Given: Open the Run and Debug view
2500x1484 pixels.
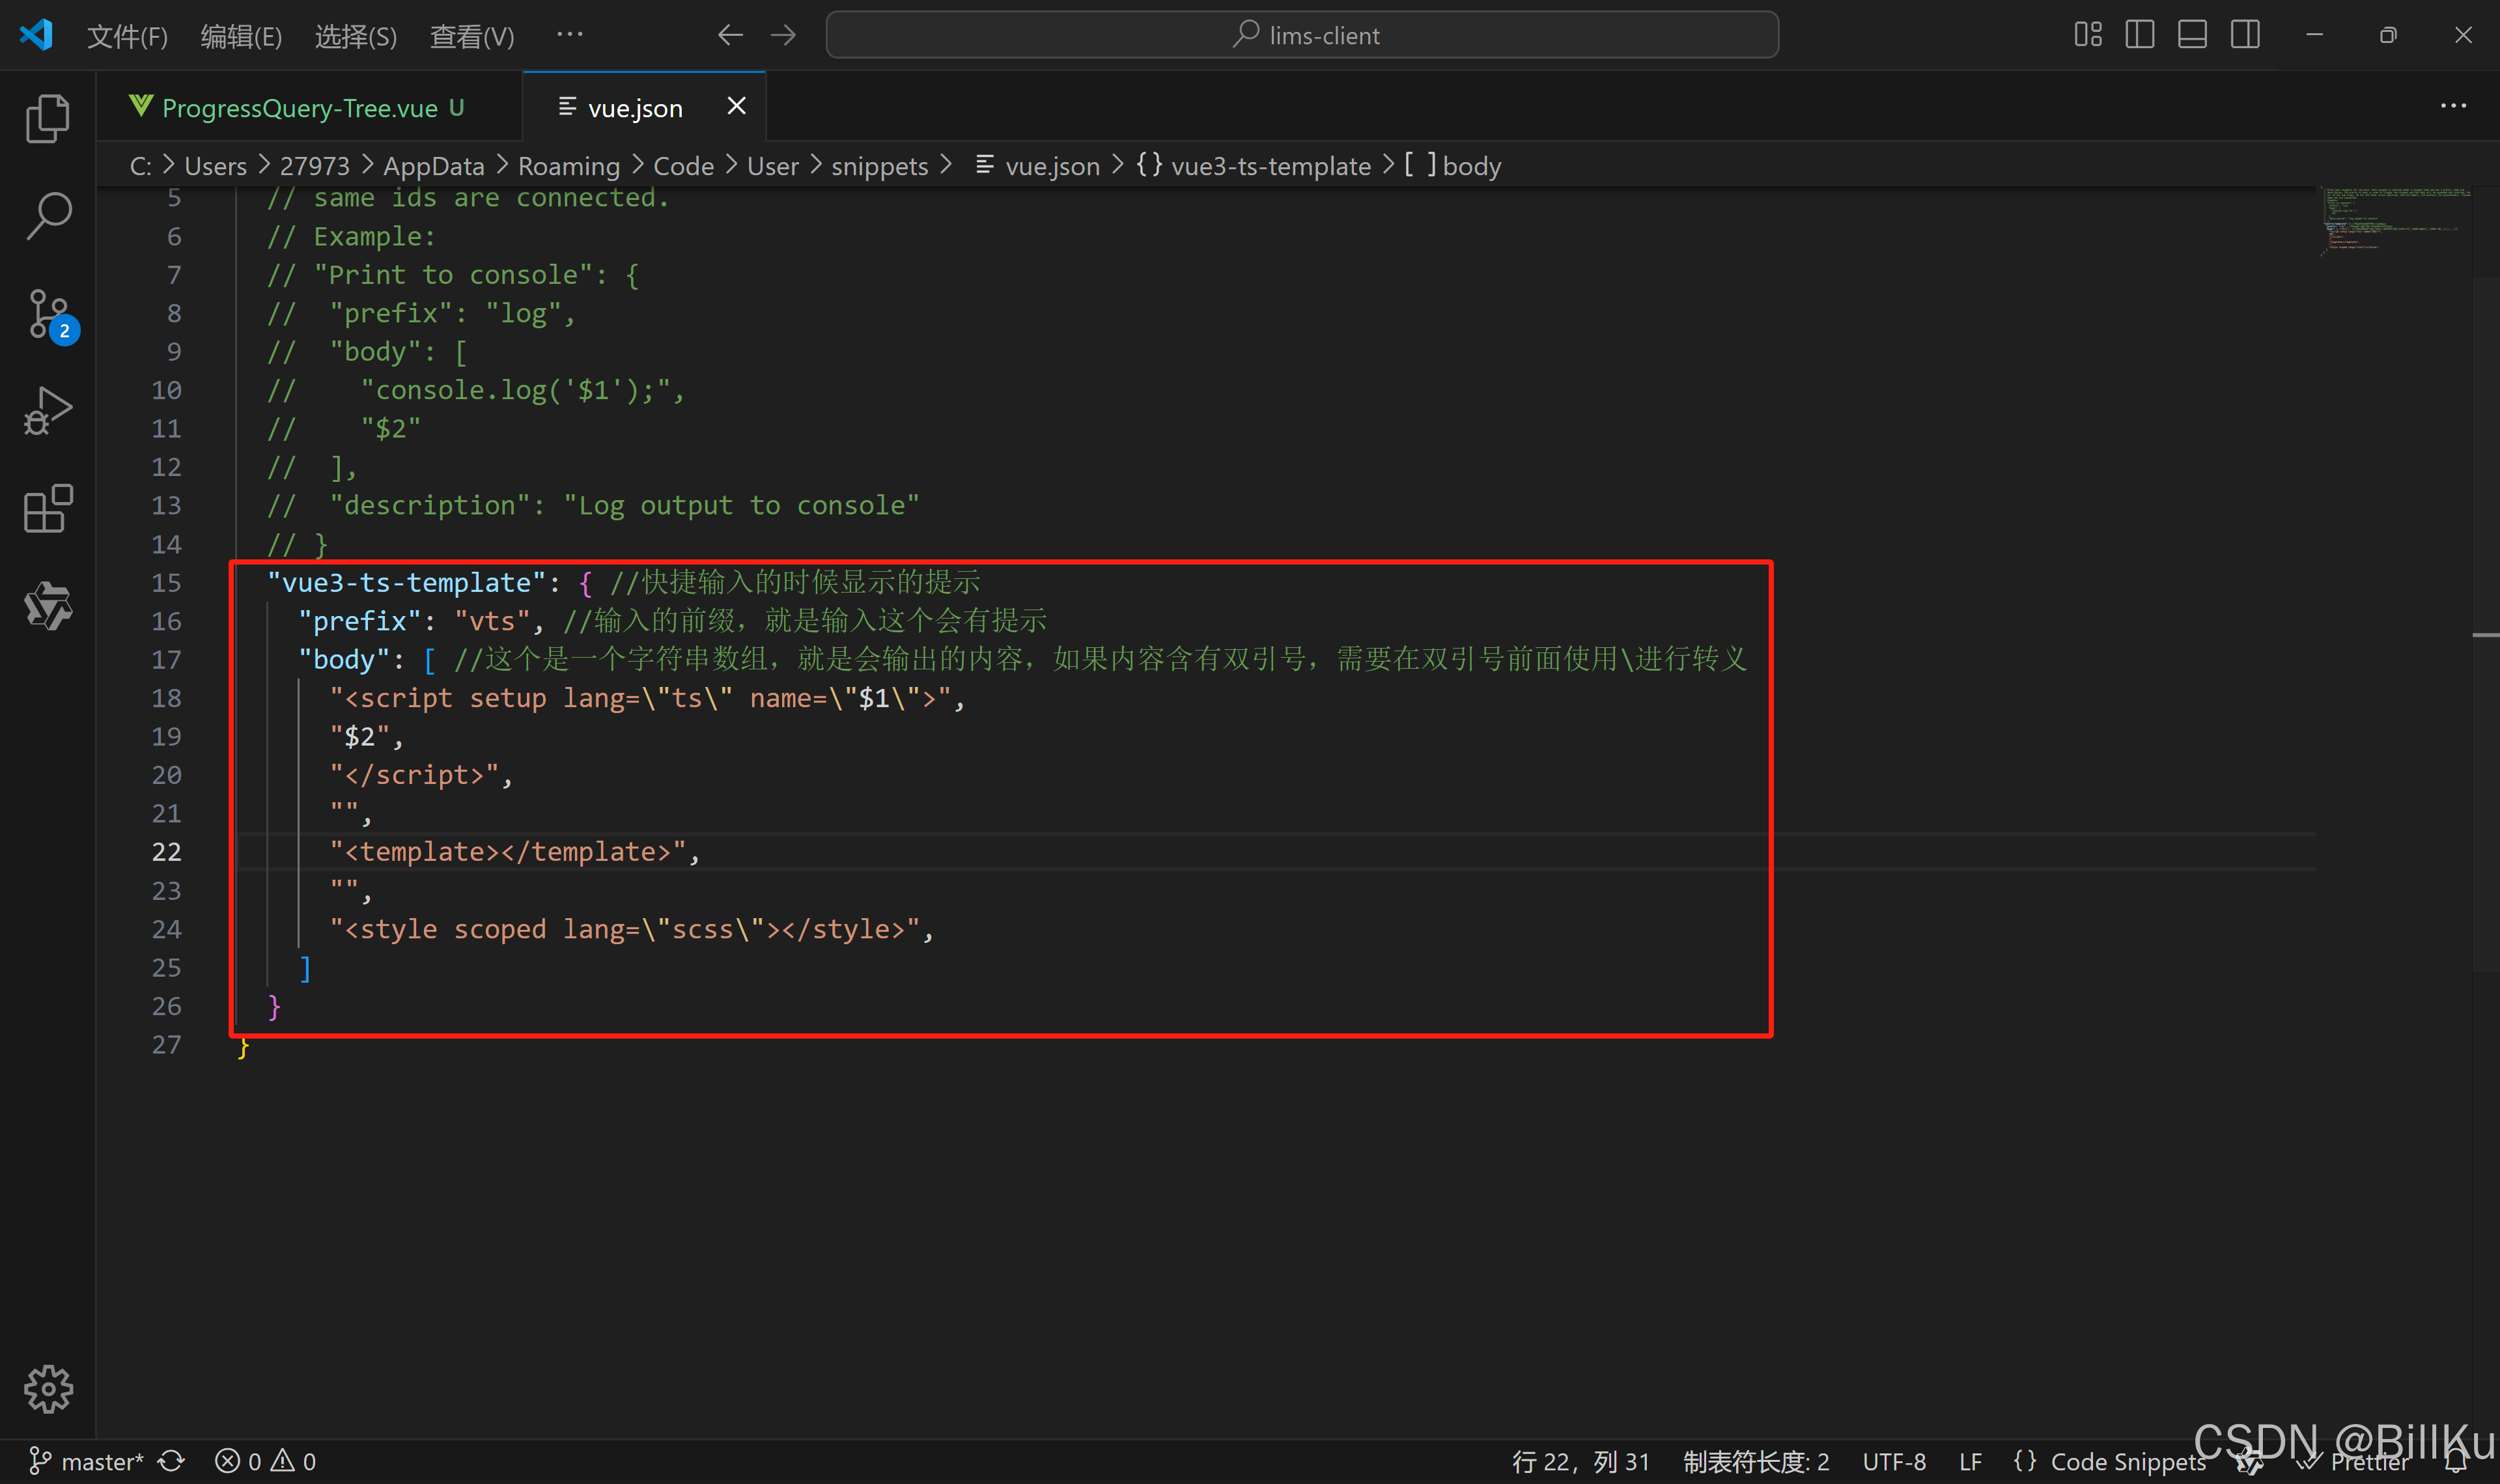Looking at the screenshot, I should click(47, 411).
